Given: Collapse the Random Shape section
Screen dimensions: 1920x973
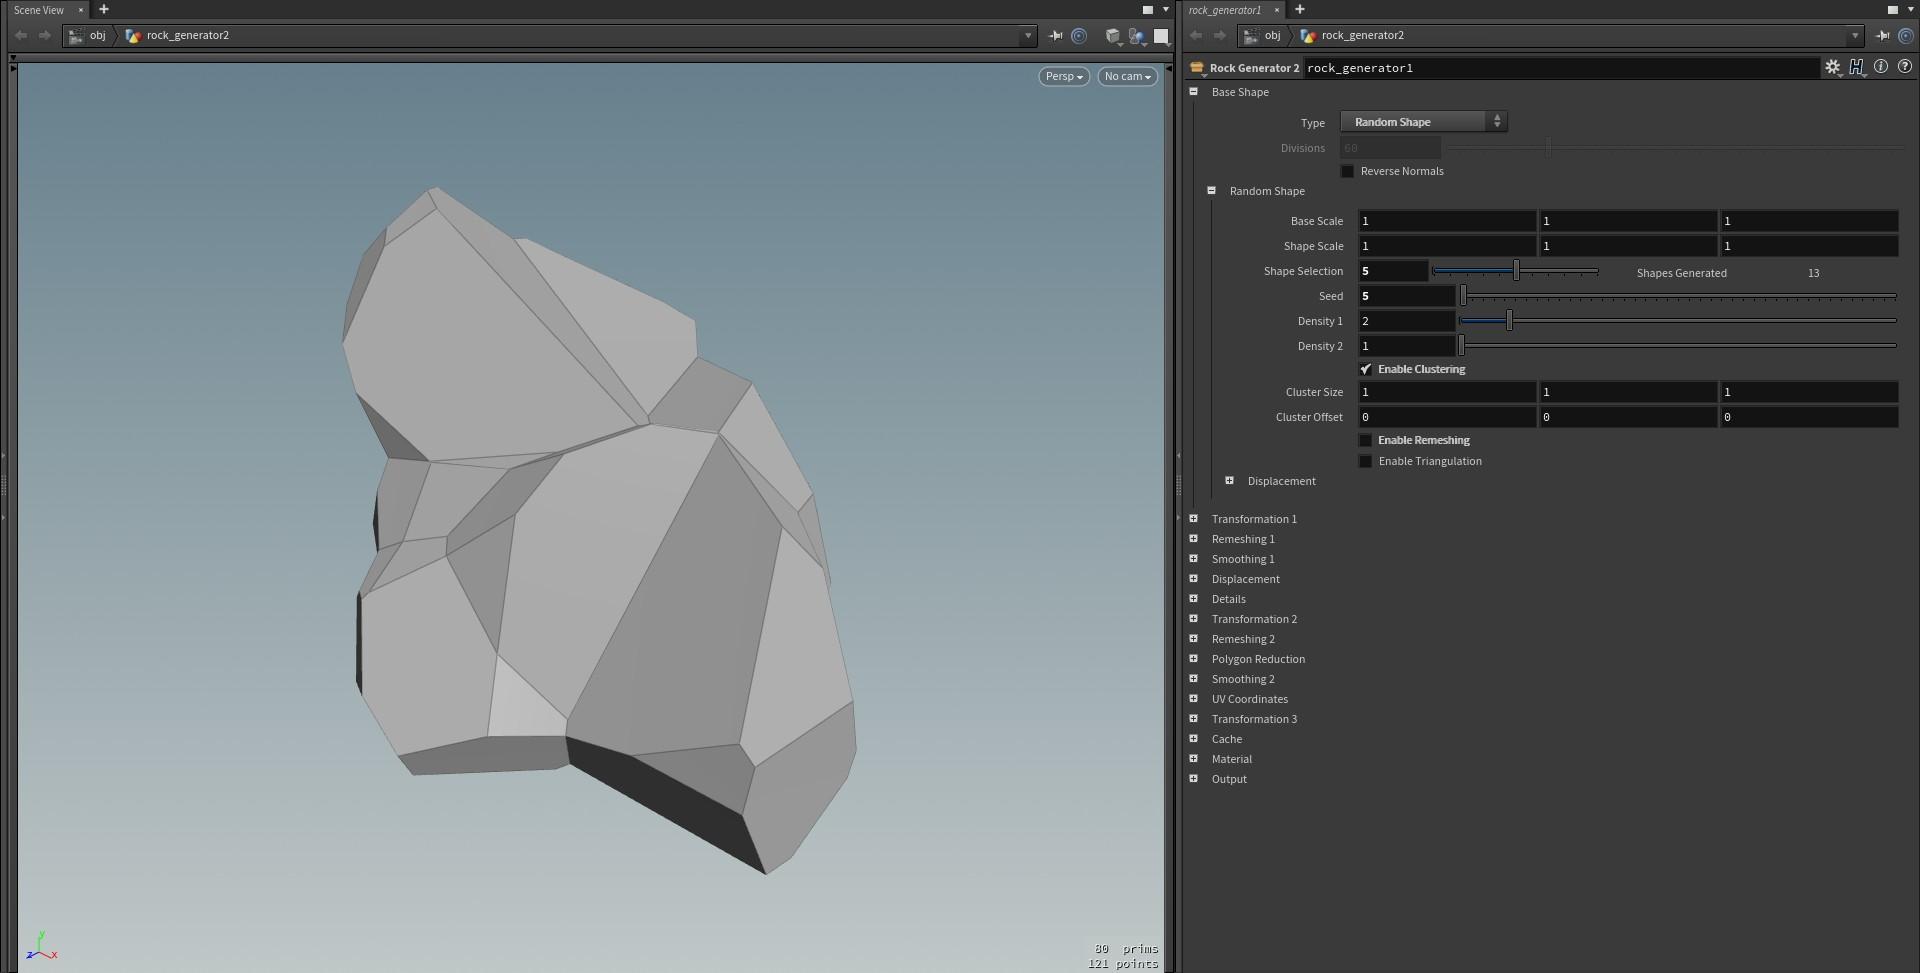Looking at the screenshot, I should 1211,190.
